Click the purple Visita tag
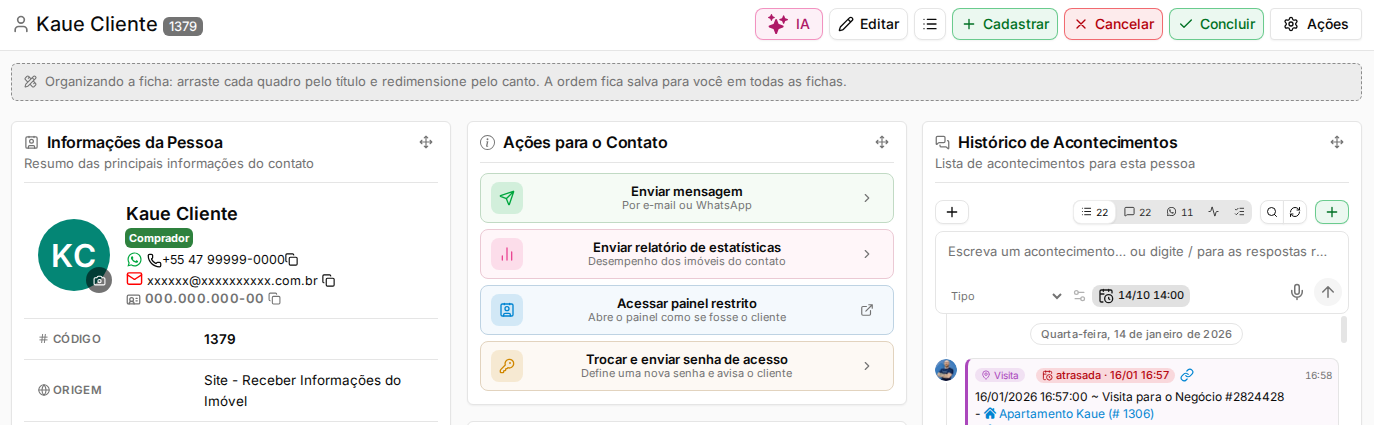 coord(1000,375)
